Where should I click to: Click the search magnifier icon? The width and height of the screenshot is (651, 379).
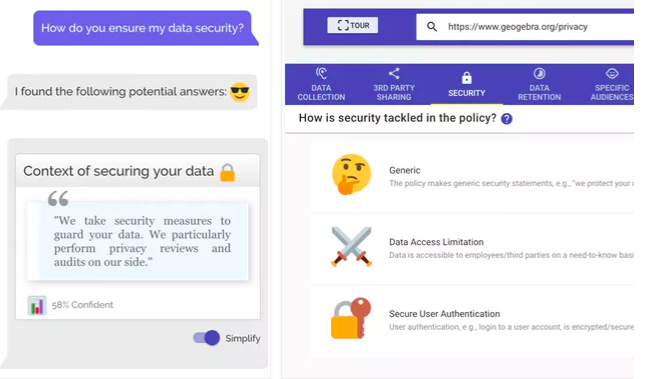click(x=432, y=27)
